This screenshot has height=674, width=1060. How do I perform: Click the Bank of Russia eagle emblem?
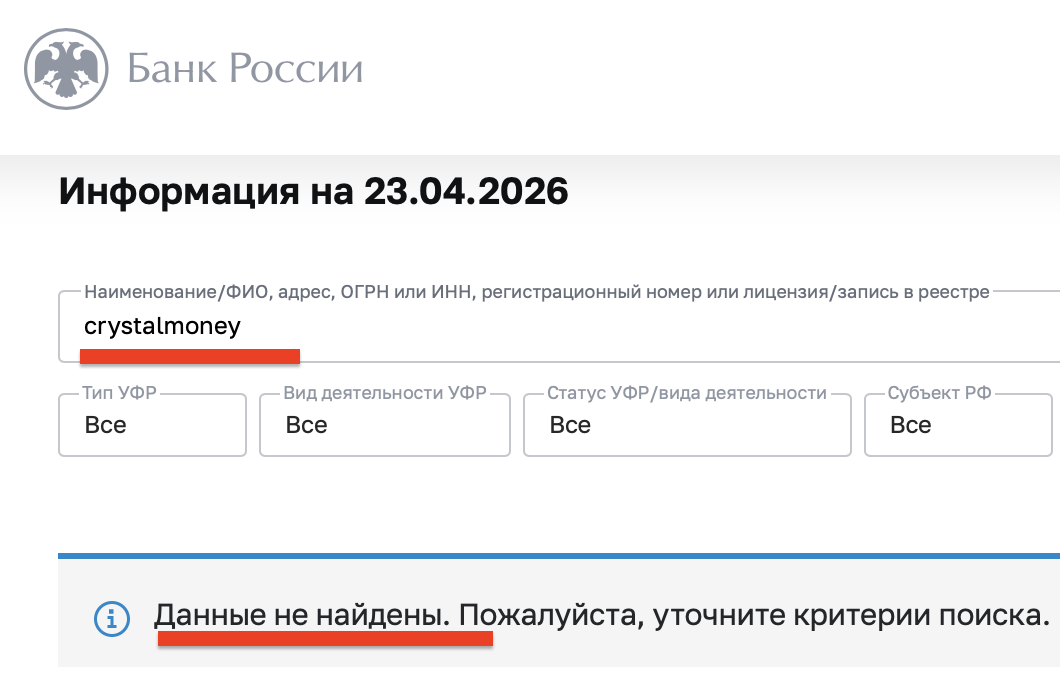(x=67, y=67)
